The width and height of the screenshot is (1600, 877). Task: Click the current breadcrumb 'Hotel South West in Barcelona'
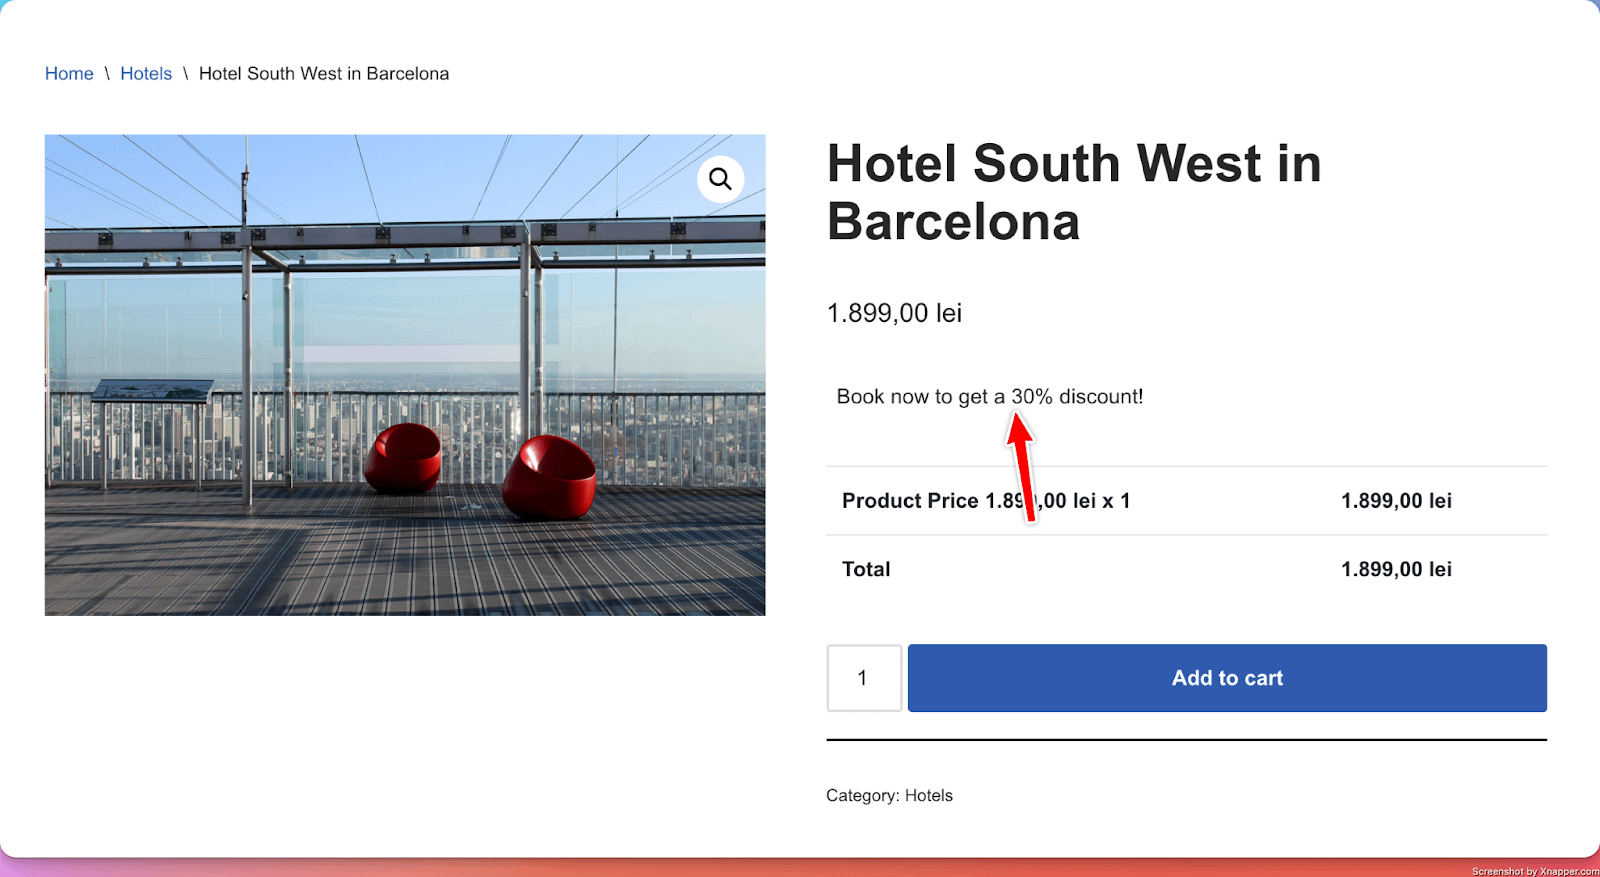(324, 74)
